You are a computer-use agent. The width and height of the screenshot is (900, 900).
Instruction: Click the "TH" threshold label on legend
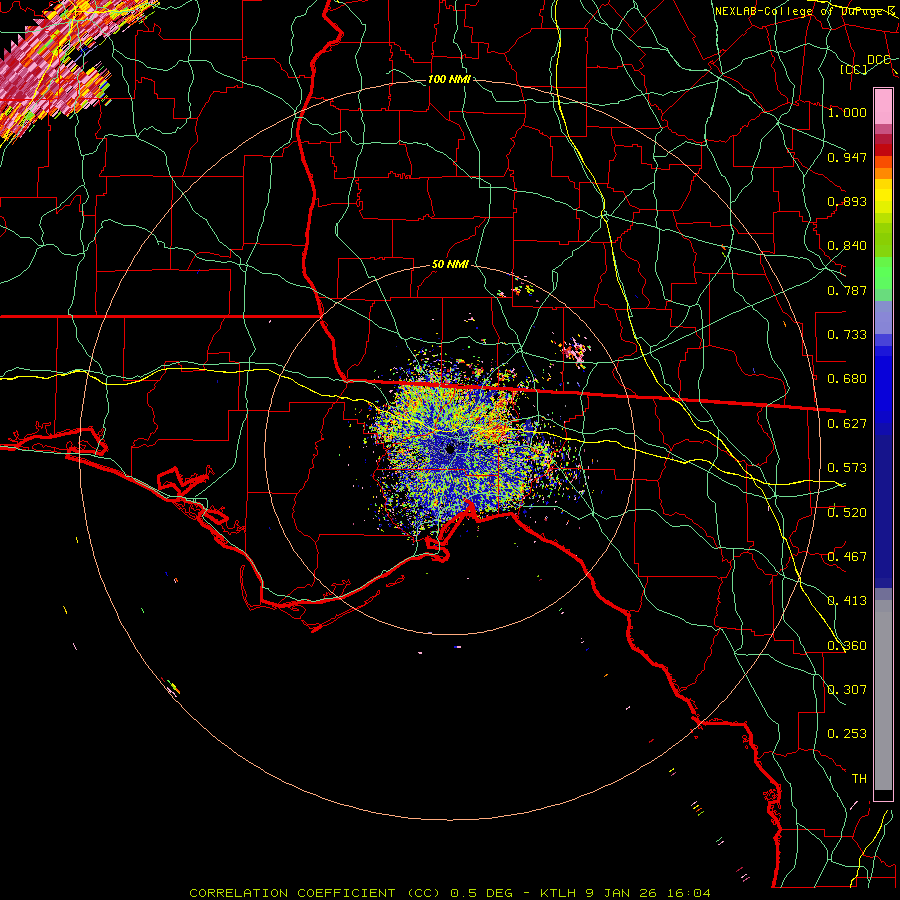[x=859, y=779]
